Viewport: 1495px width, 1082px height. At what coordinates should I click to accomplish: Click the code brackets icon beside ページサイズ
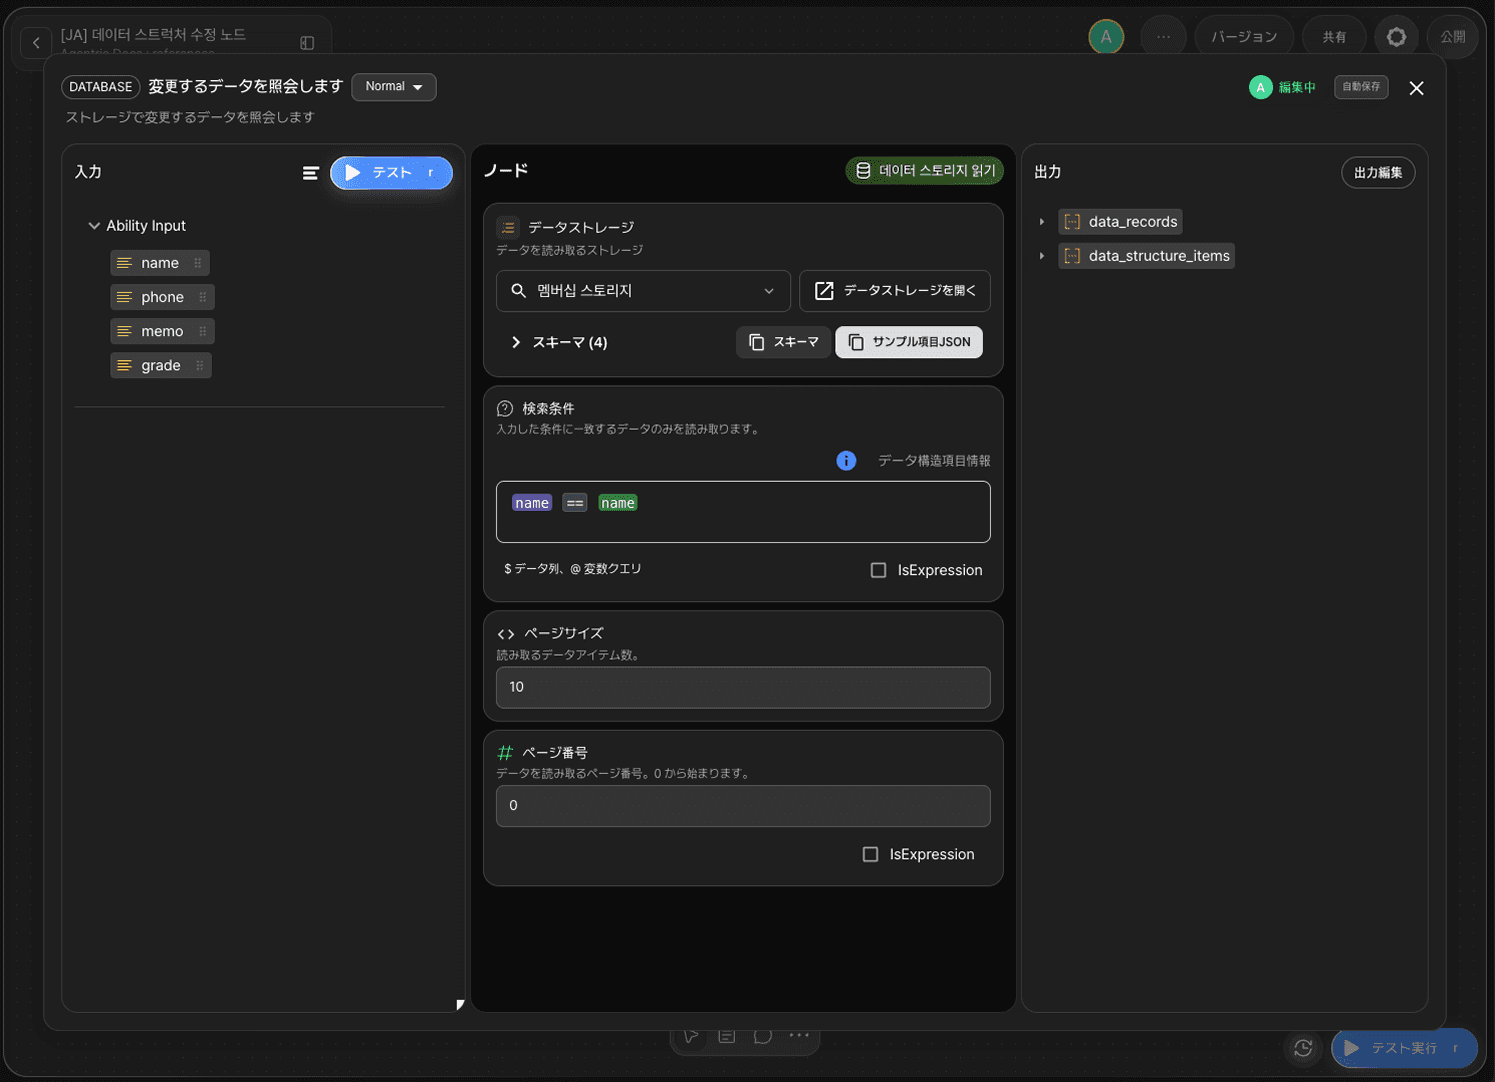(x=506, y=634)
